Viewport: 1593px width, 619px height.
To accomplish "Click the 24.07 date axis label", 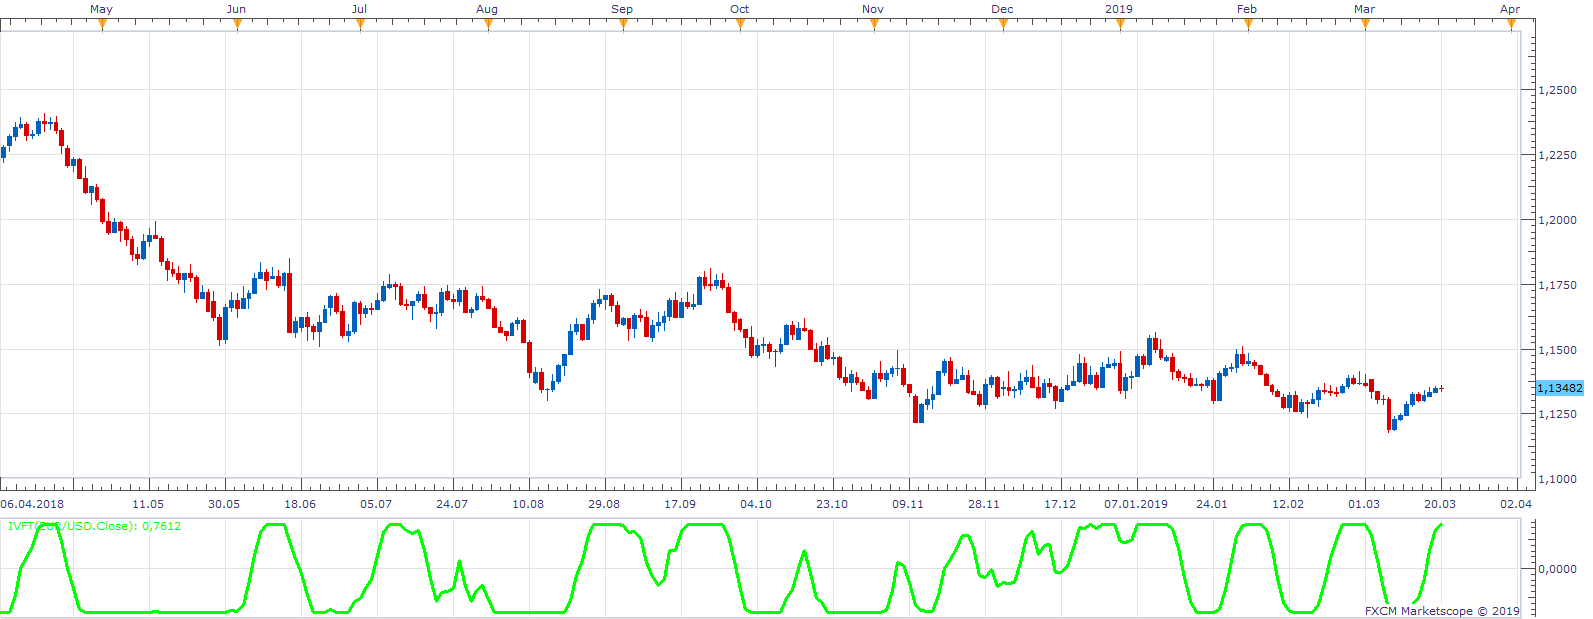I will pyautogui.click(x=452, y=504).
